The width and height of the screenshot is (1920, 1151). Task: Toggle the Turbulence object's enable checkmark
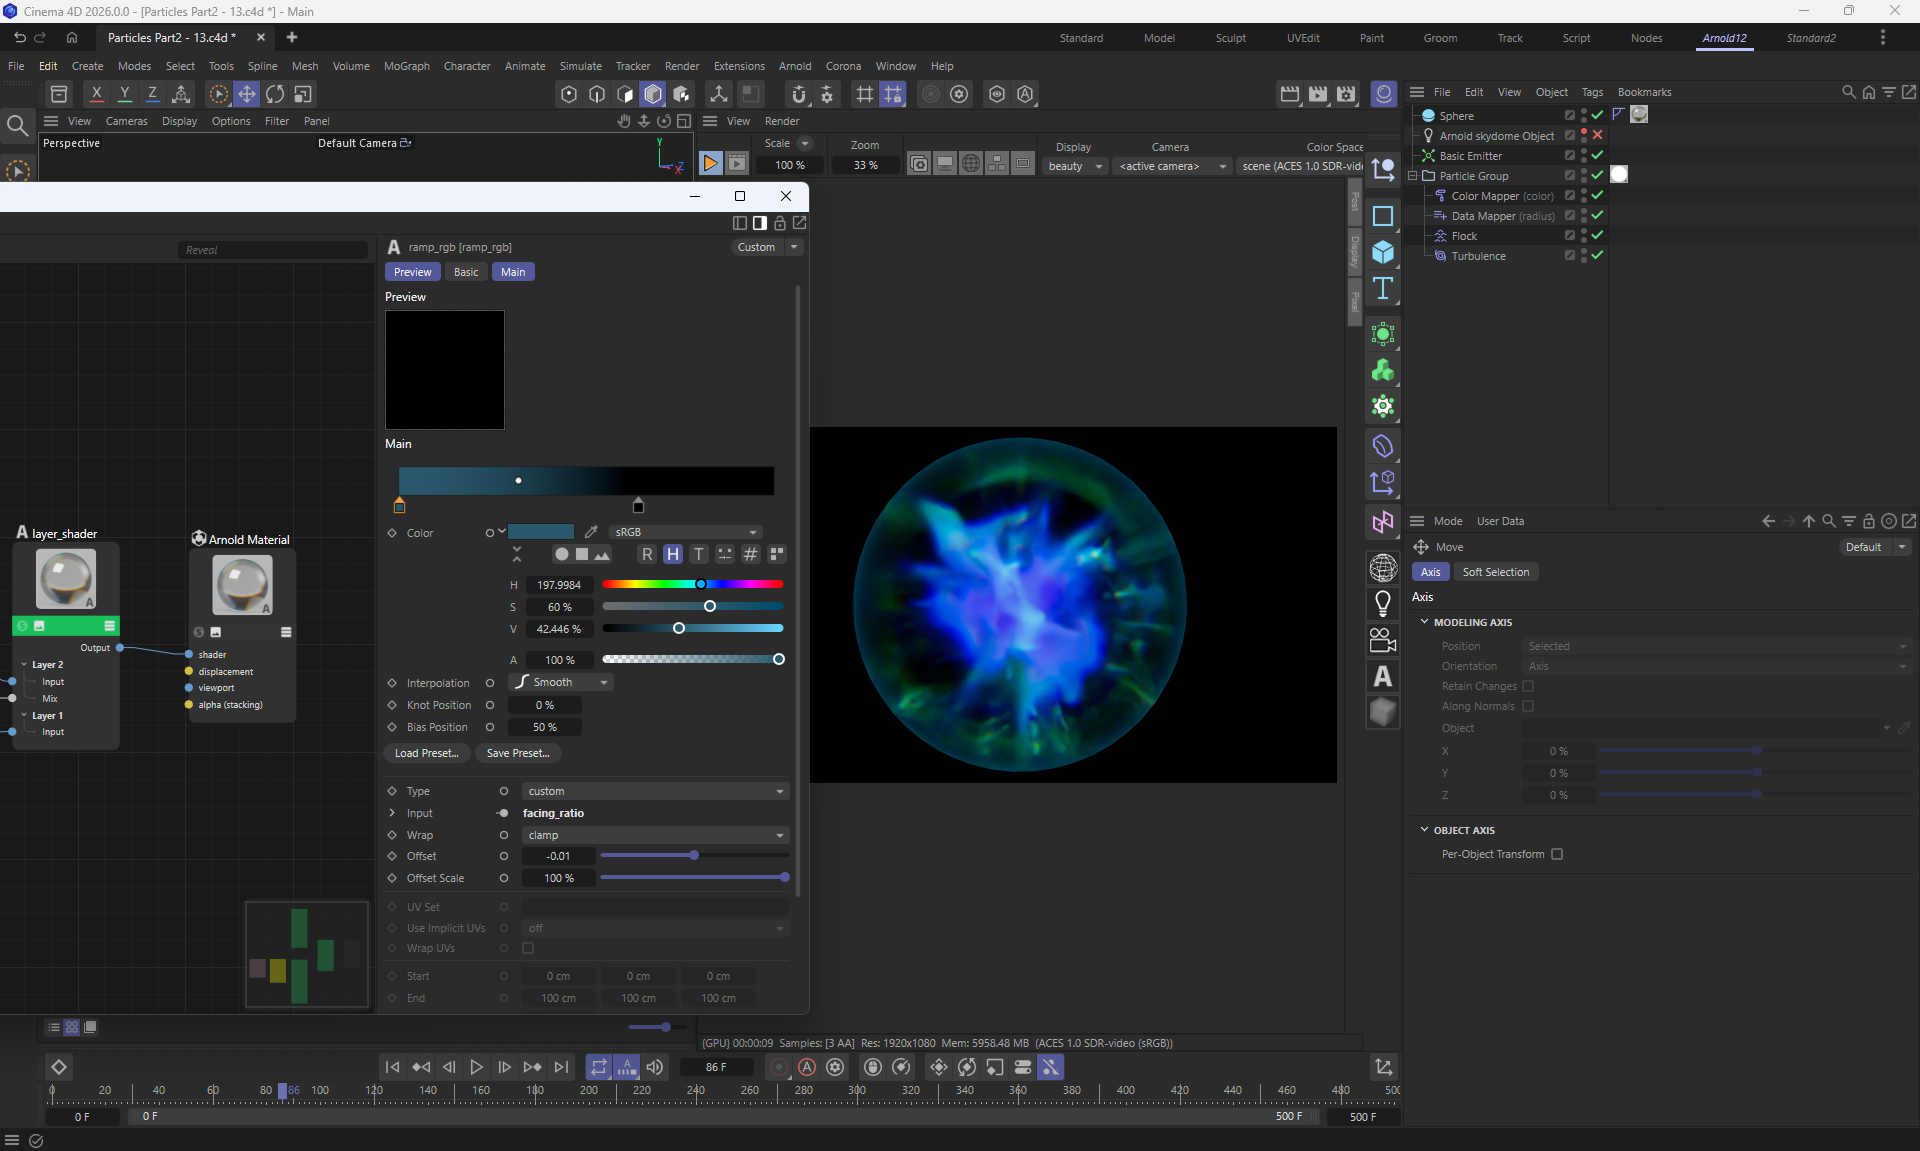[1597, 256]
